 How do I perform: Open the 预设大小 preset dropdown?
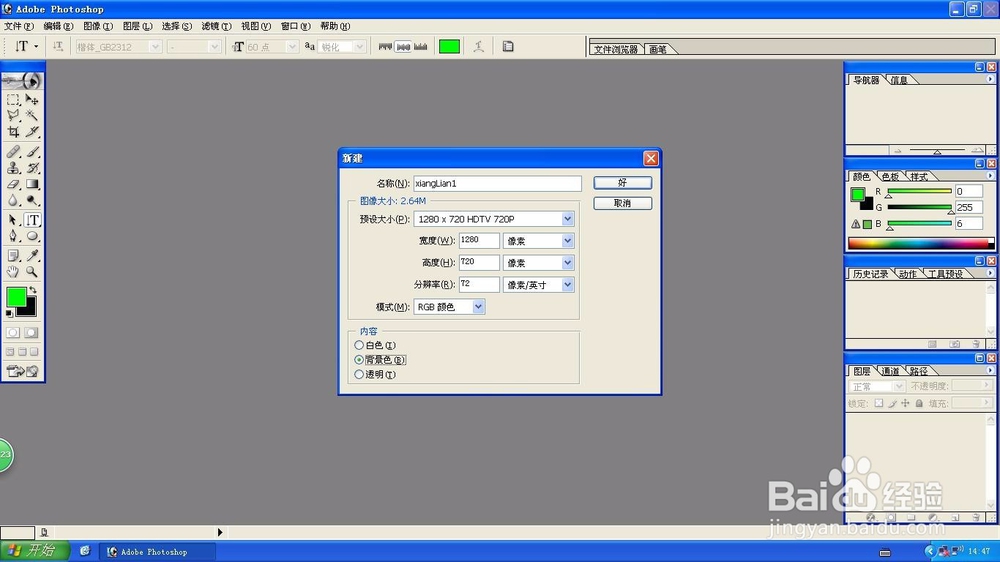567,219
